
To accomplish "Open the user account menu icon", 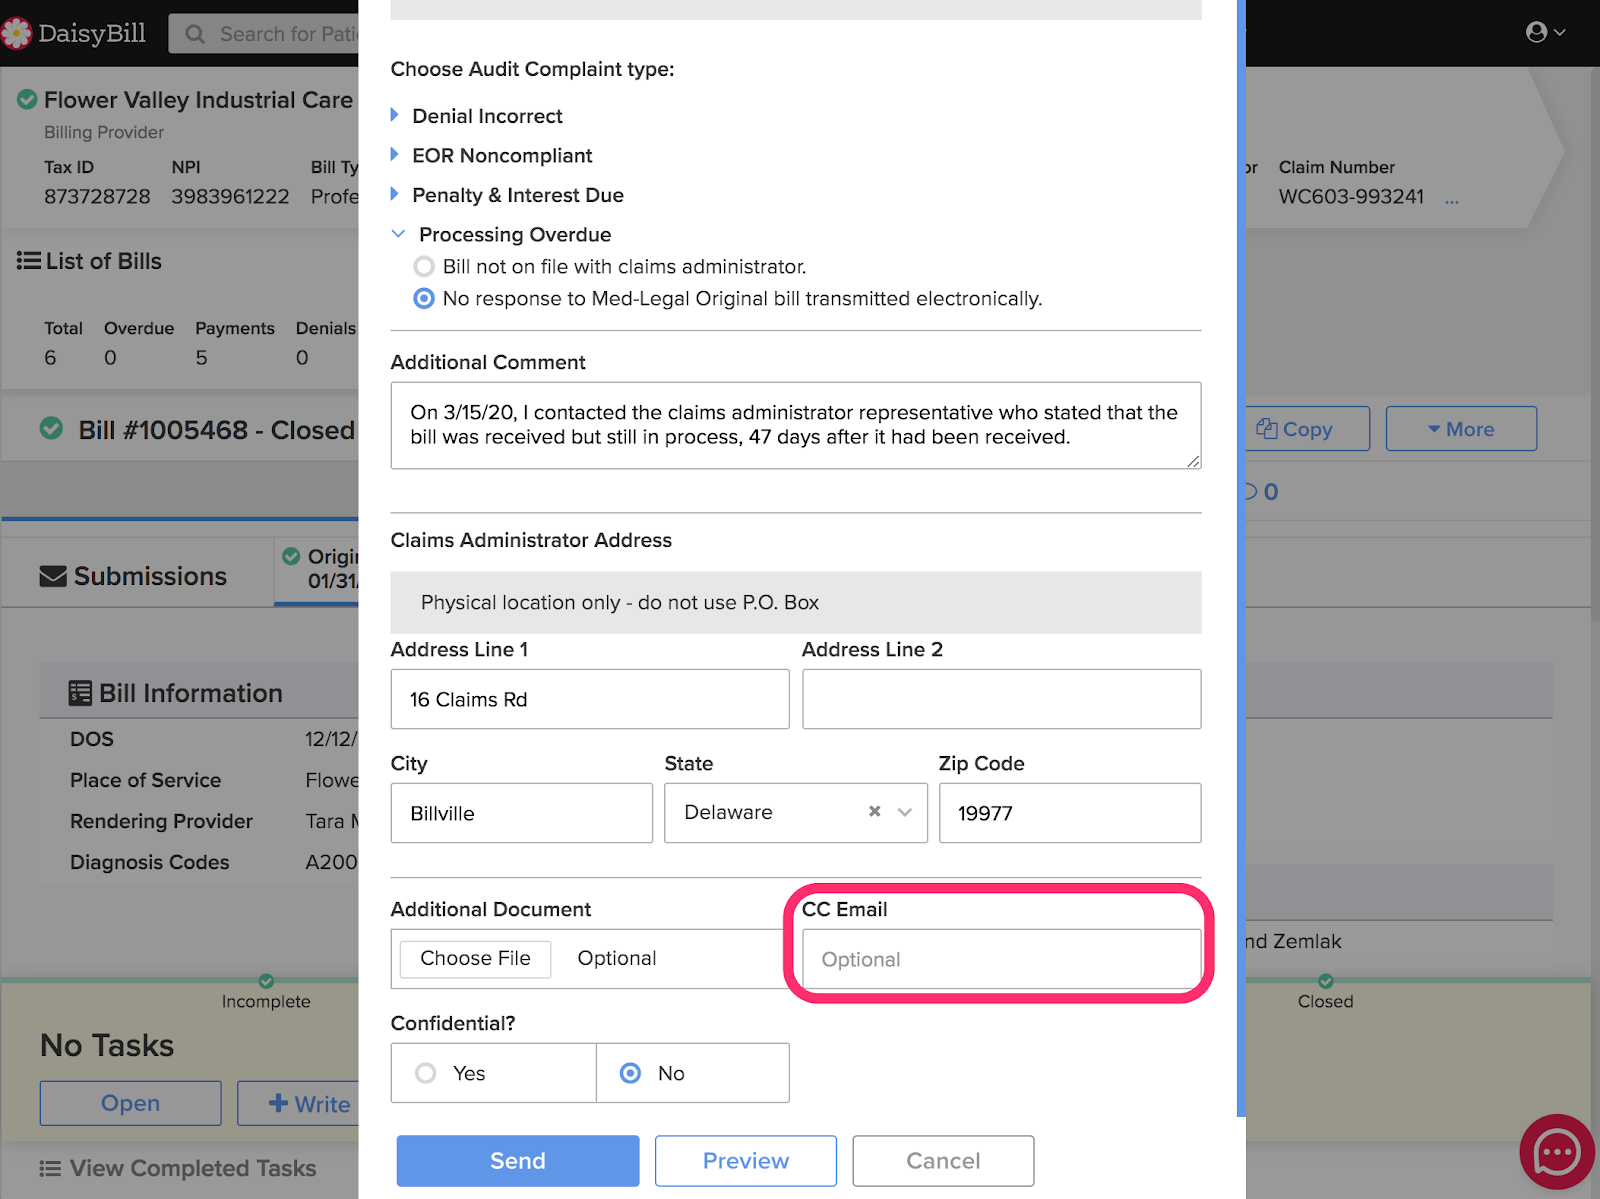I will [x=1545, y=33].
